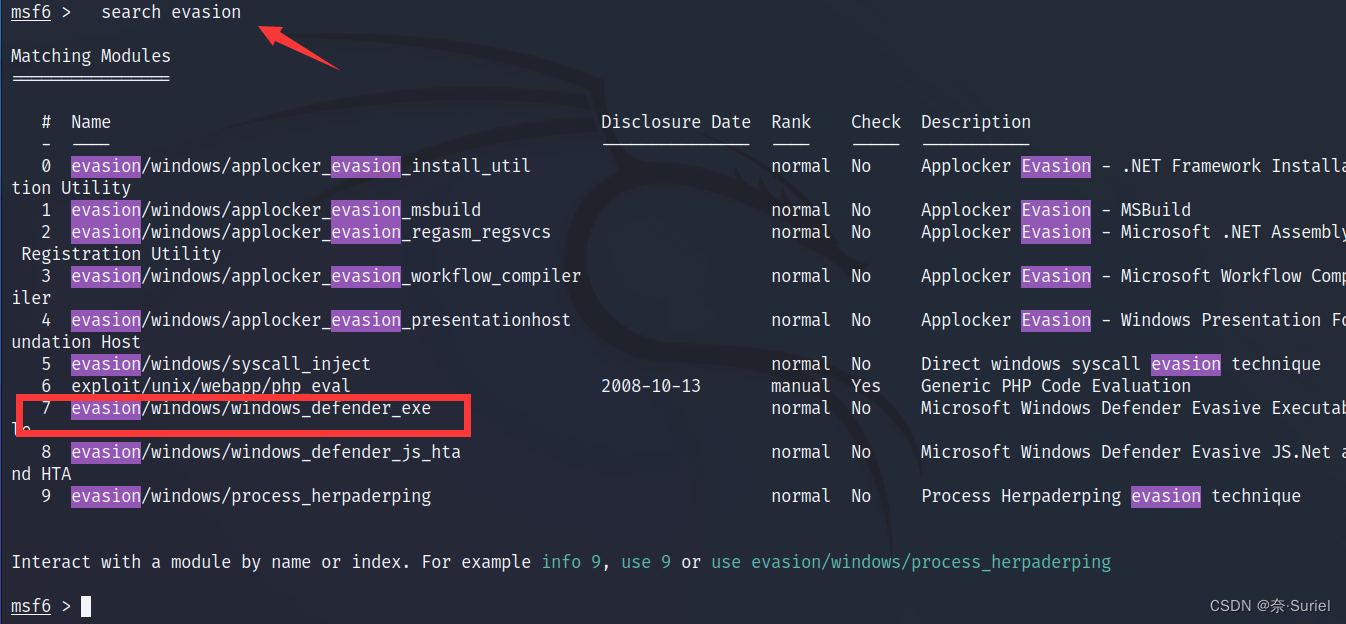Screen dimensions: 1346x624
Task: Click the Matching Modules heading
Action: pos(90,55)
